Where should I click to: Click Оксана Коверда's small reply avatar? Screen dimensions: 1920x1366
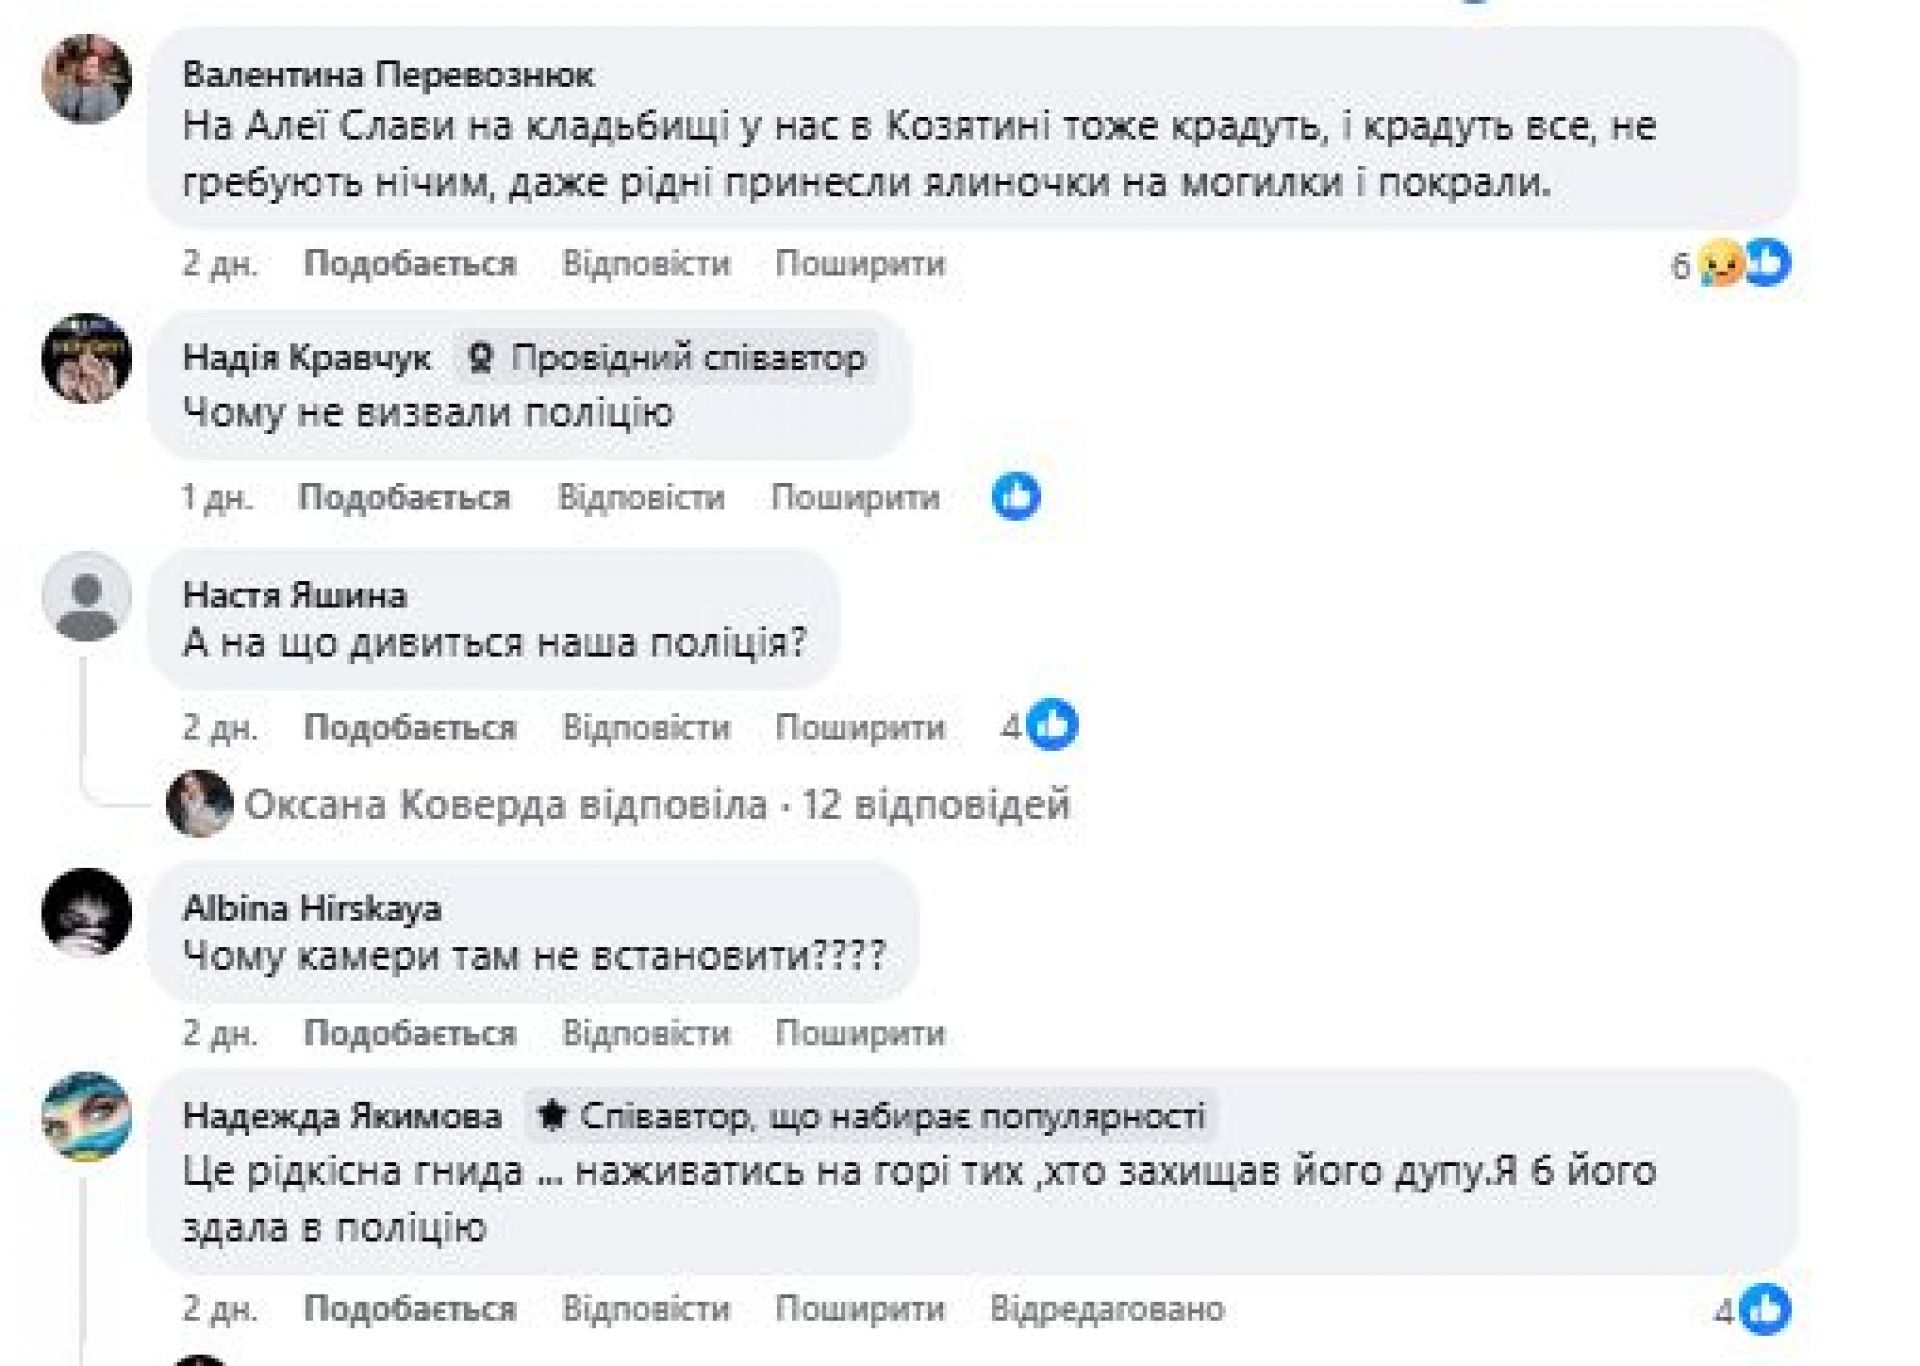tap(200, 804)
